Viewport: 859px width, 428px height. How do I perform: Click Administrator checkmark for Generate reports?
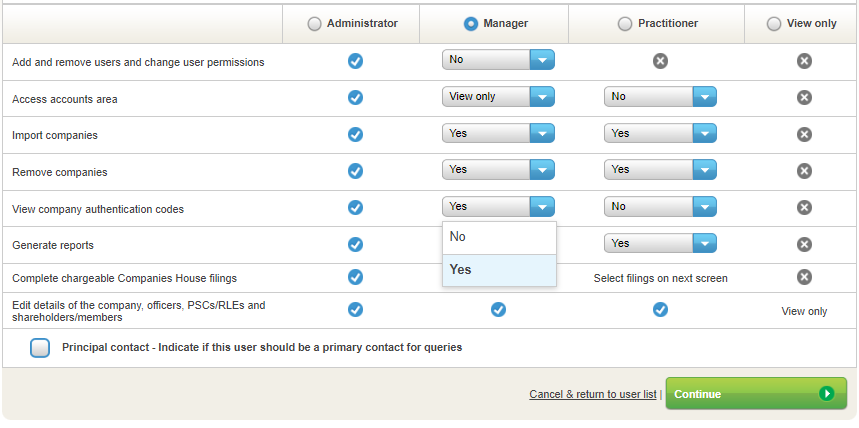click(355, 244)
